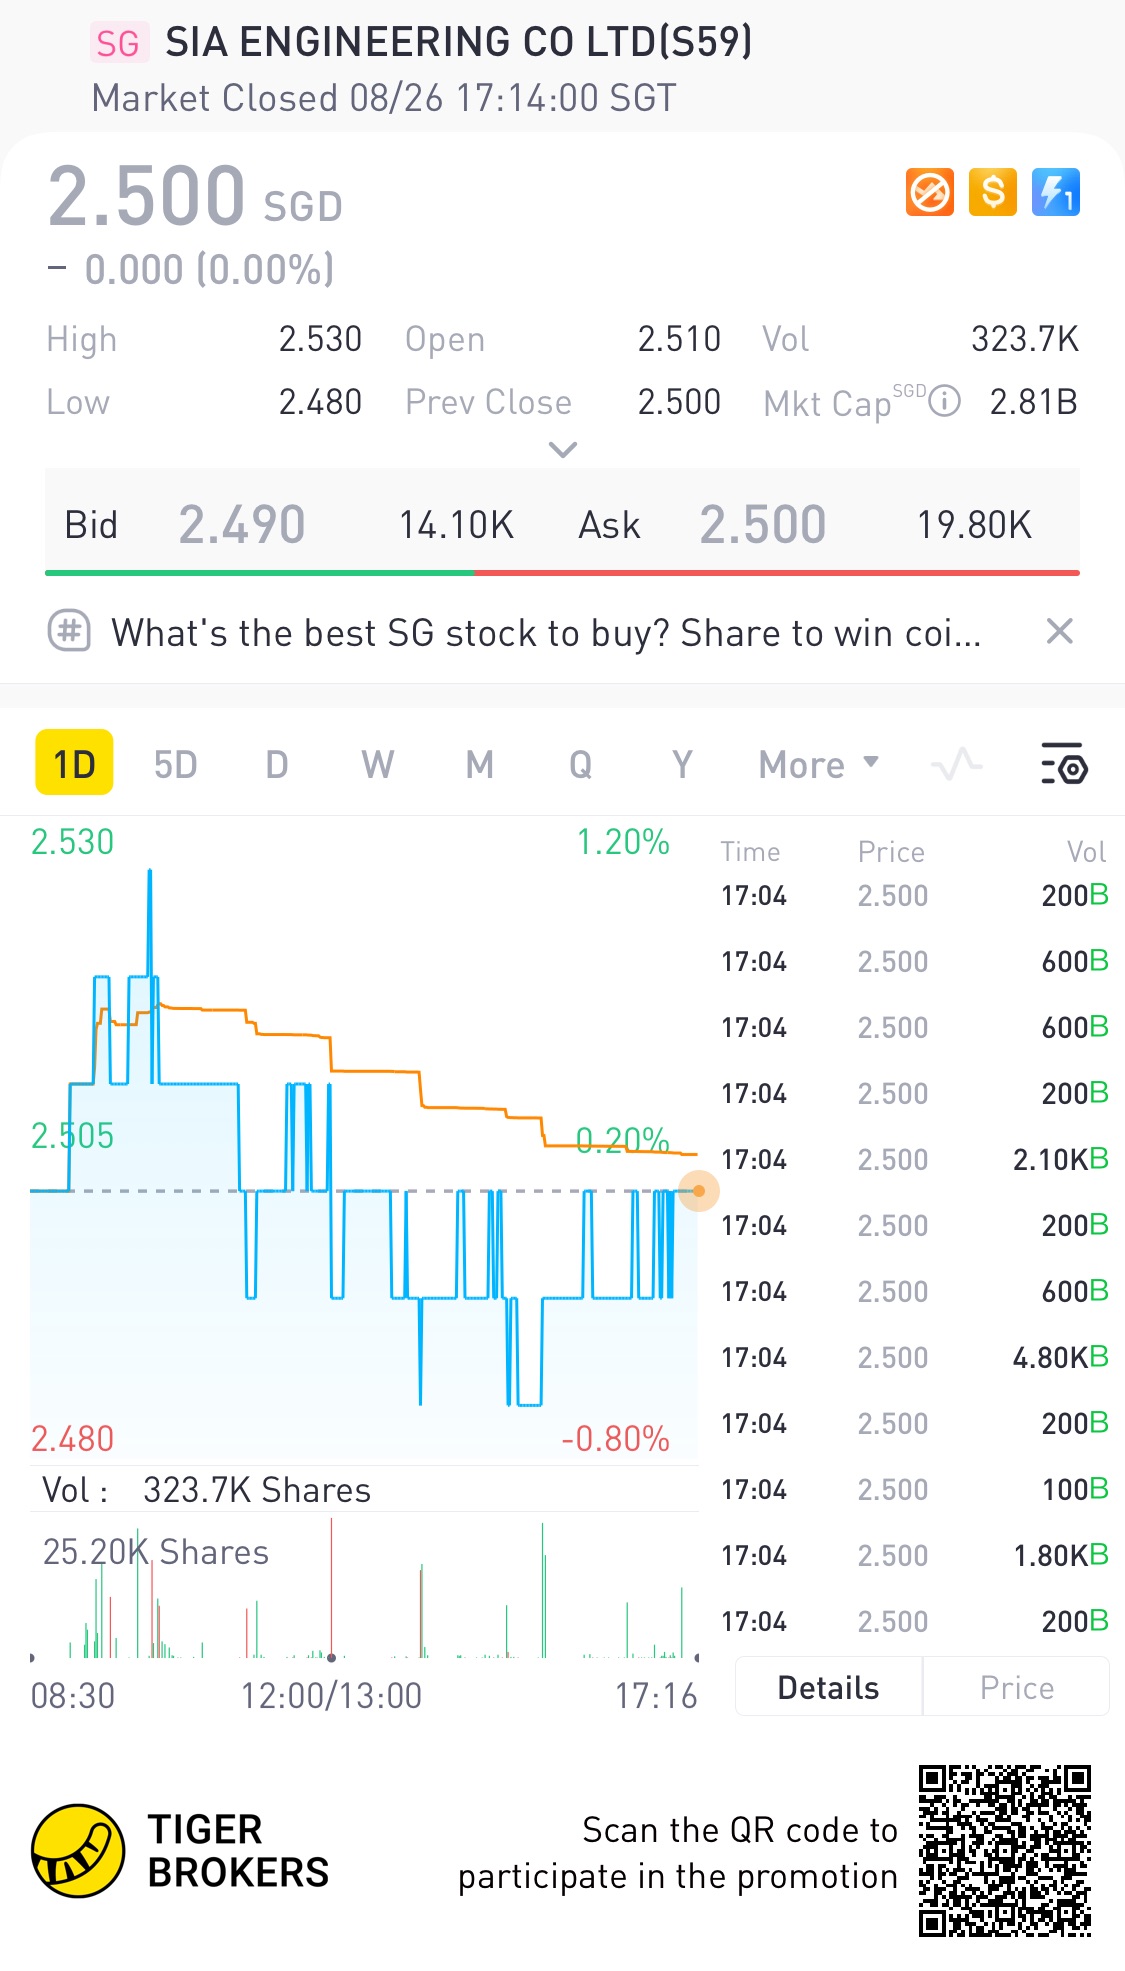Tap the current price marker dot on chart

(x=699, y=1191)
